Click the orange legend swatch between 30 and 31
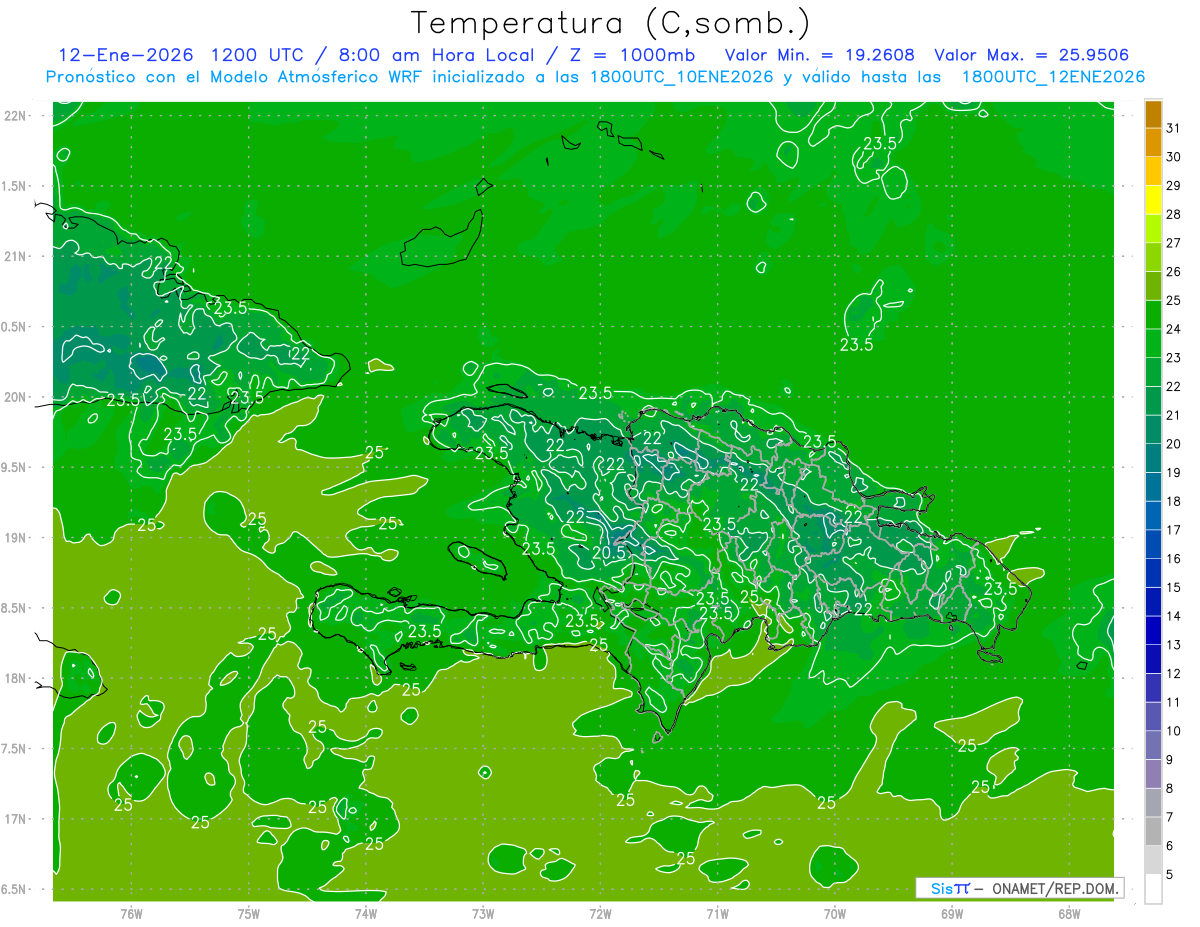 [1153, 142]
